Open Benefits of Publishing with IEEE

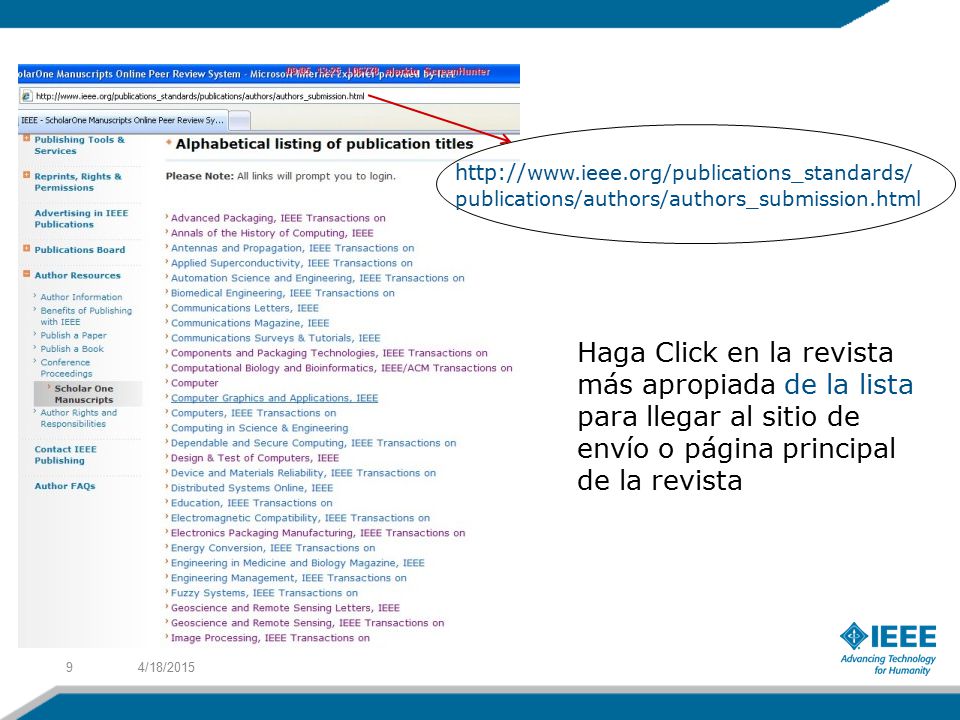pyautogui.click(x=86, y=316)
